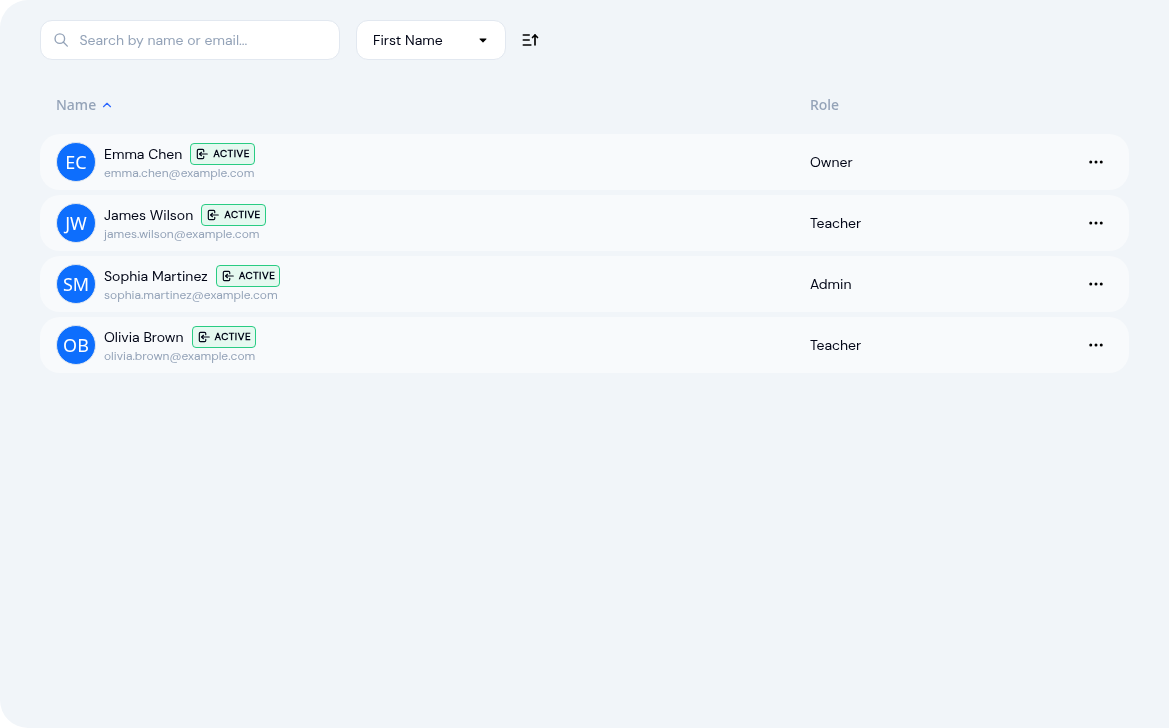Open the First Name sort dropdown
Image resolution: width=1169 pixels, height=728 pixels.
click(431, 40)
